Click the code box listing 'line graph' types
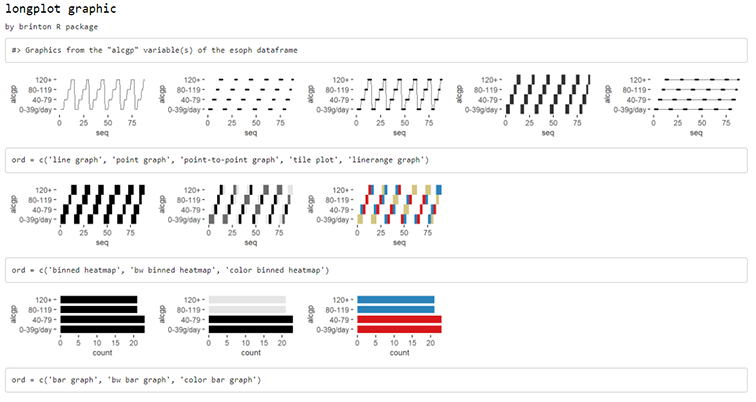 [376, 160]
